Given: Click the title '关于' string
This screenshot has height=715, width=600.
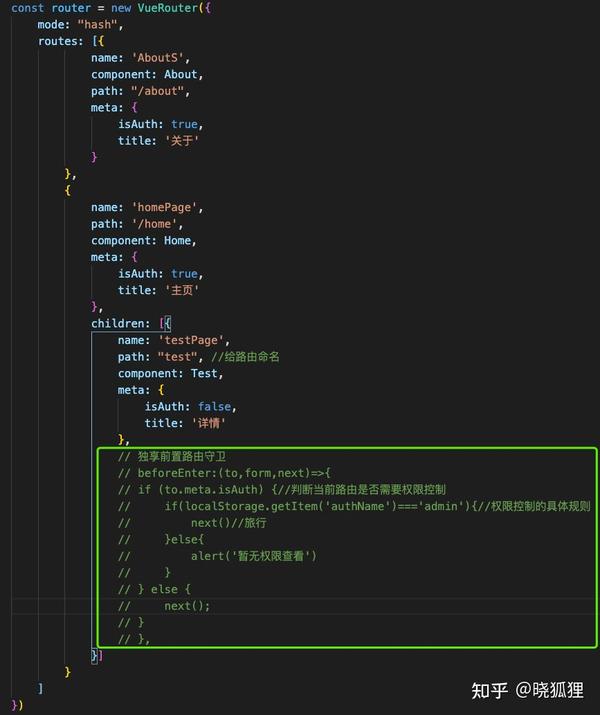Looking at the screenshot, I should [181, 141].
